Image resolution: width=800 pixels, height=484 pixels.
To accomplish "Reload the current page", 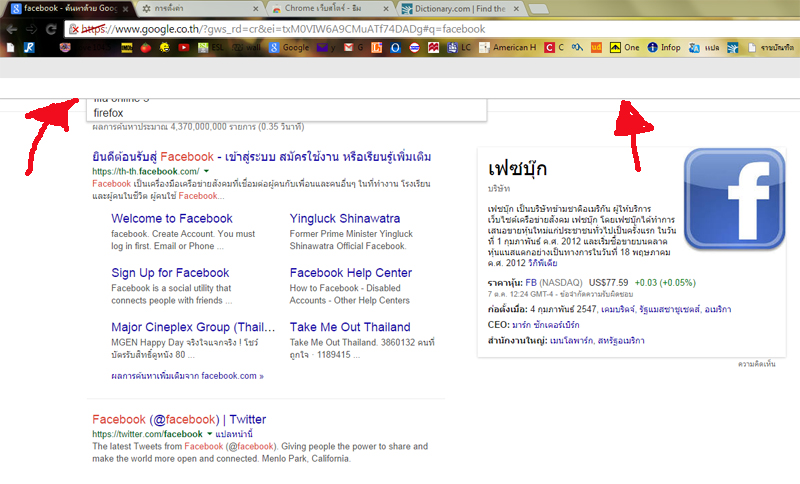I will pos(51,30).
